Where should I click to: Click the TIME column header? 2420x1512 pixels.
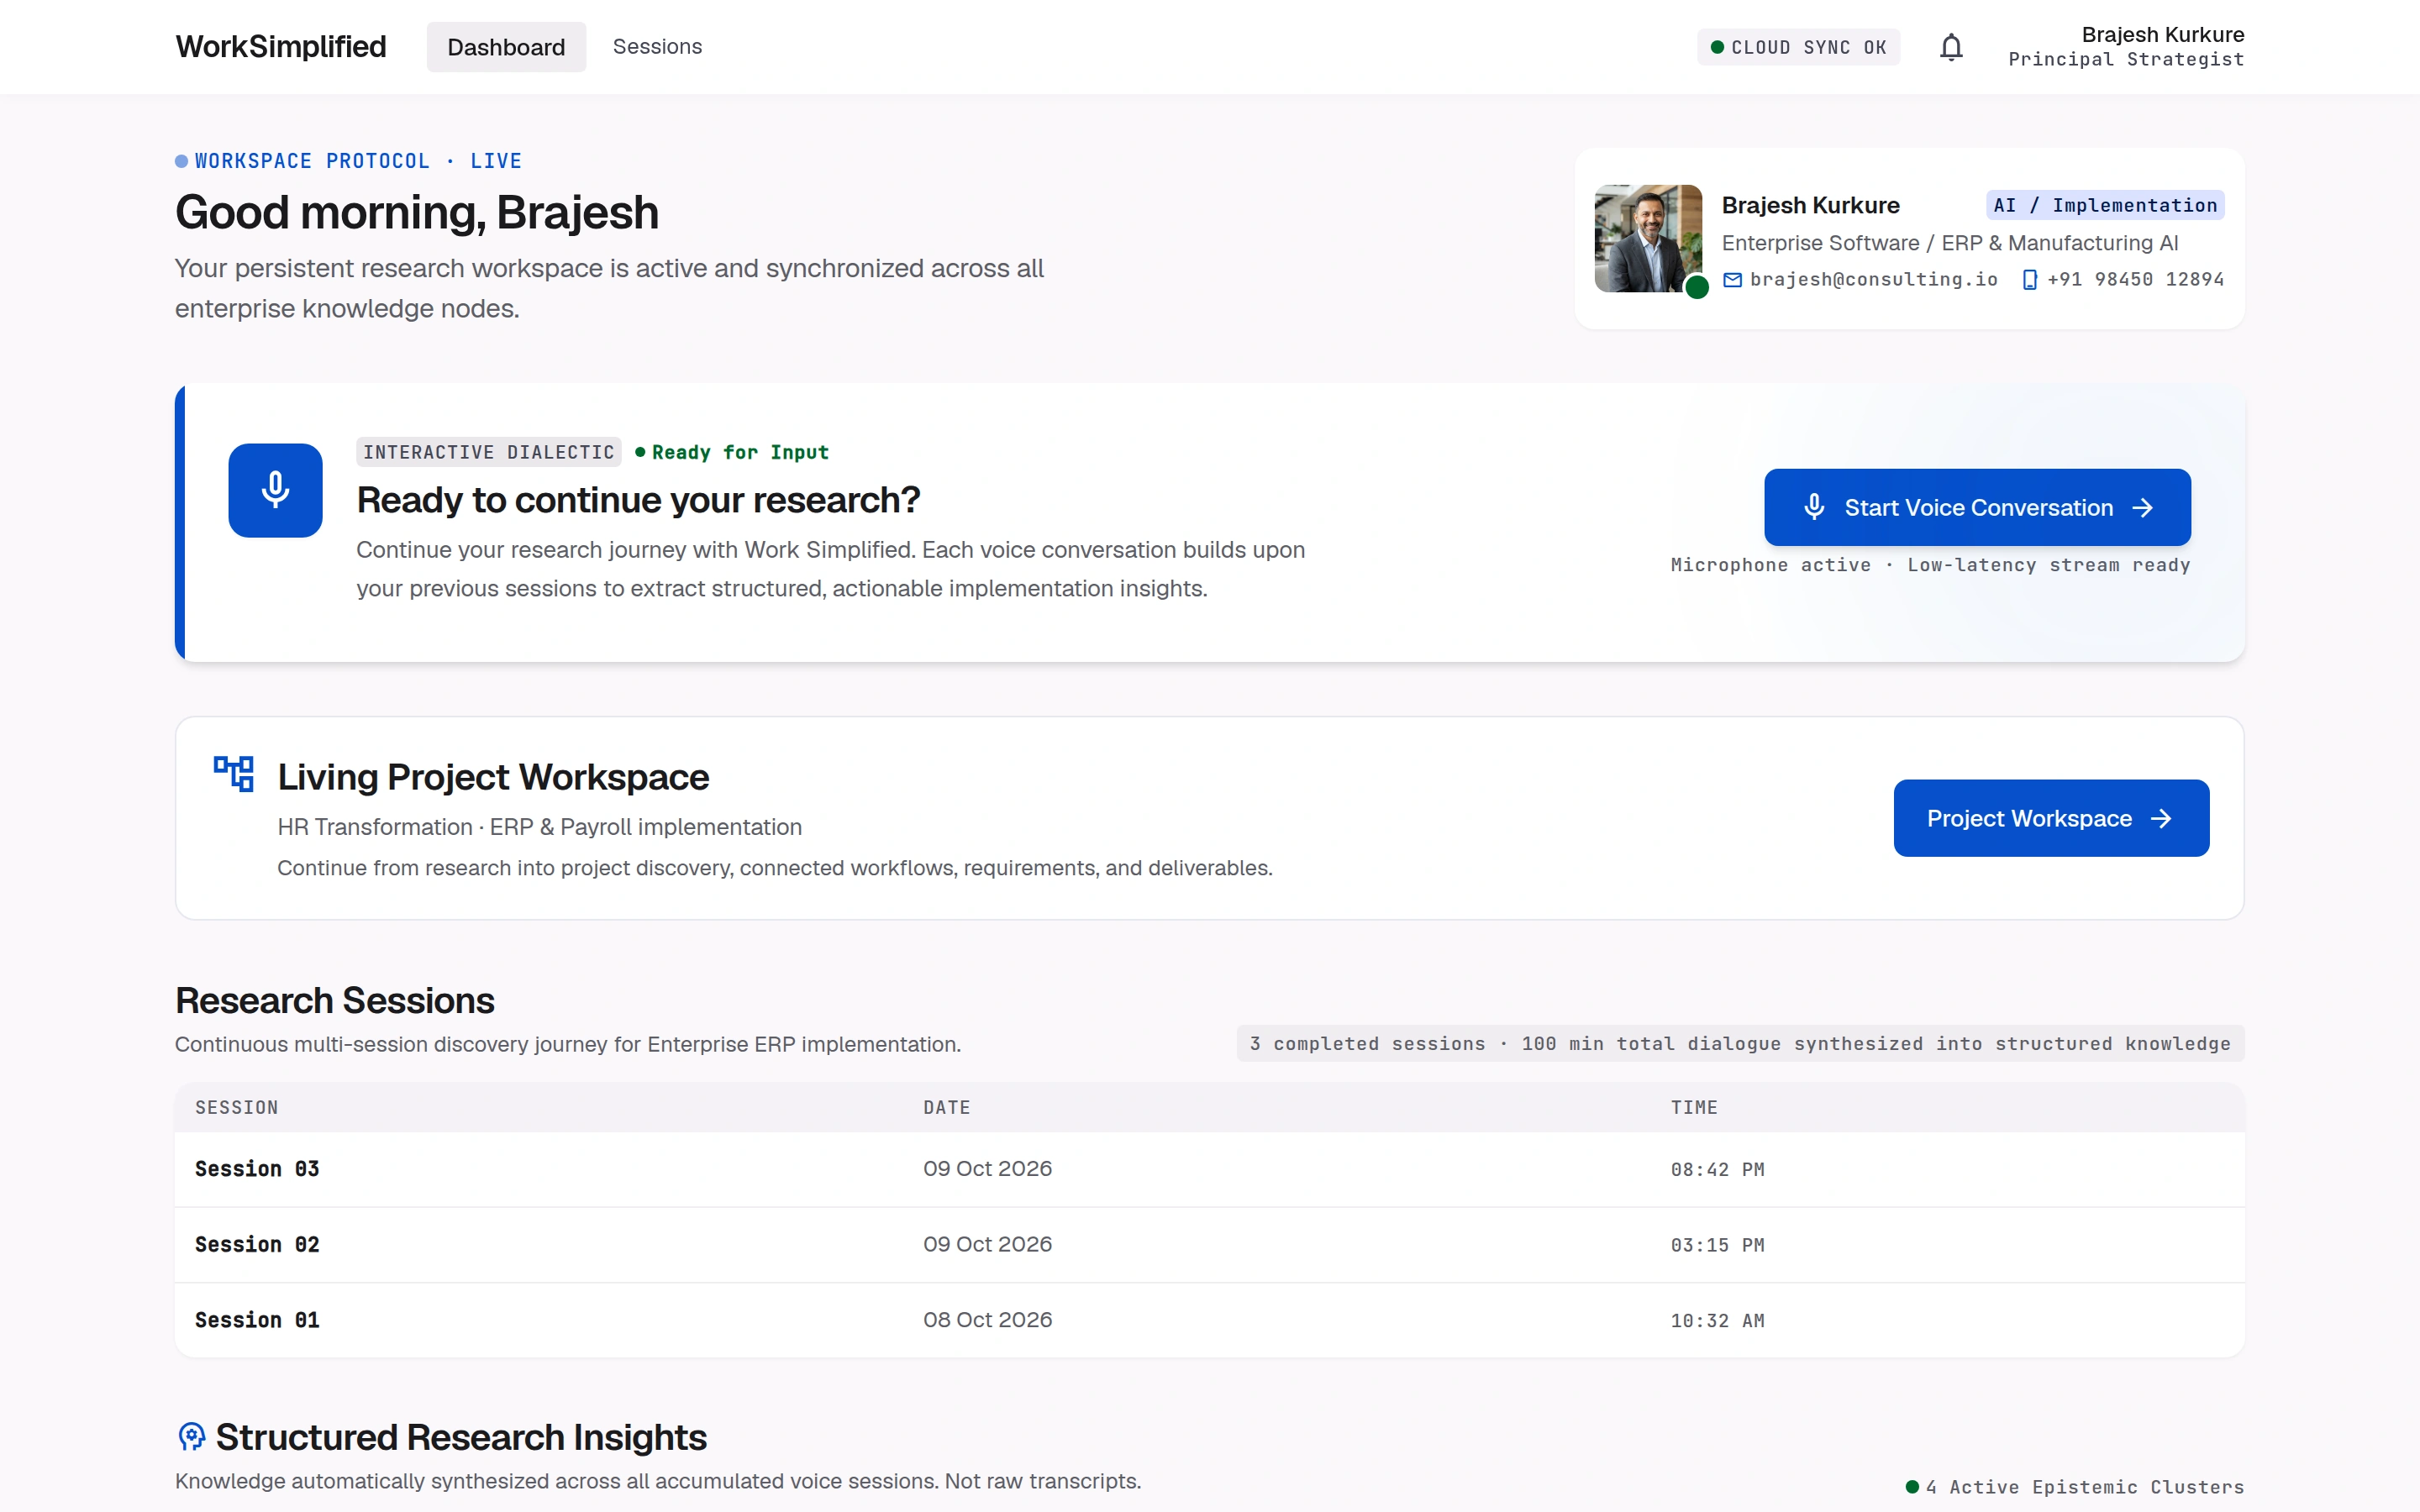[1694, 1107]
